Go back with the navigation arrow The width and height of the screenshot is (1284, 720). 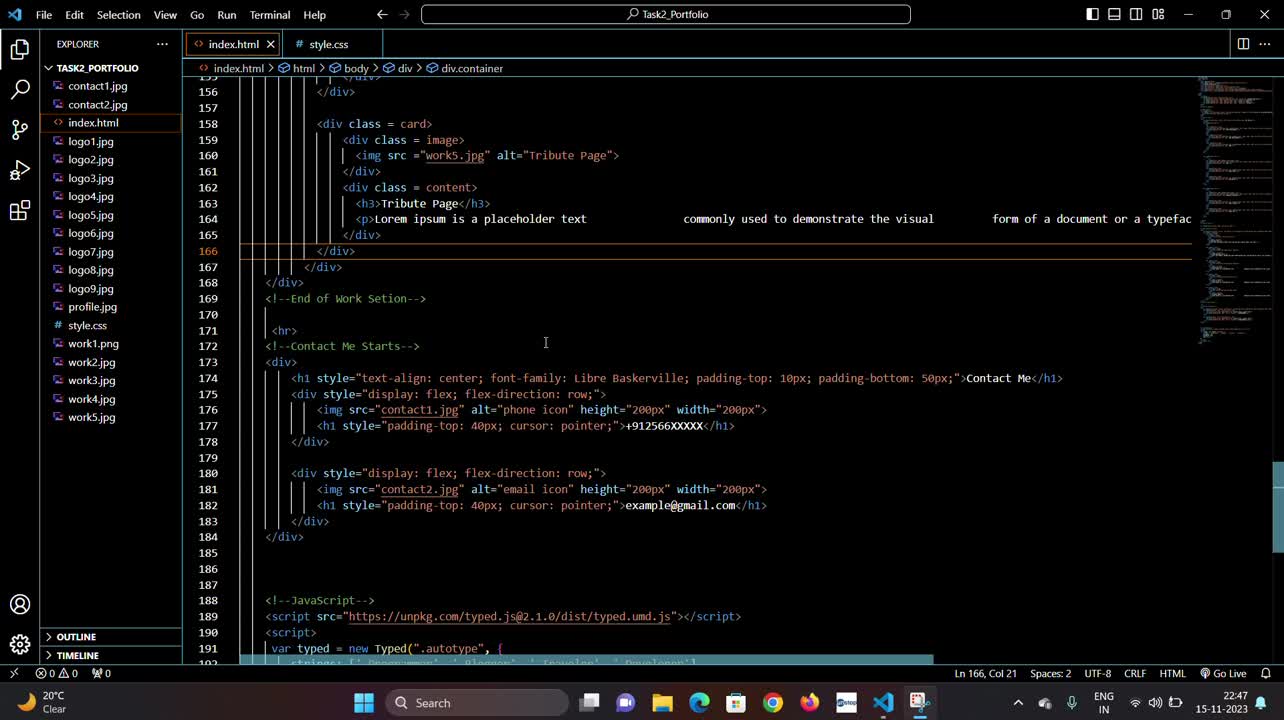(382, 14)
